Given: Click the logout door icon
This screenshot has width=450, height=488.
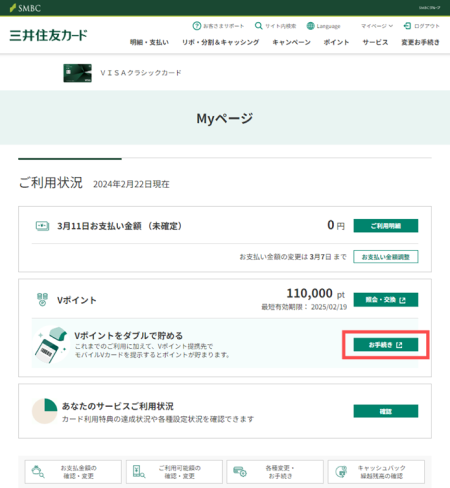Looking at the screenshot, I should 407,26.
